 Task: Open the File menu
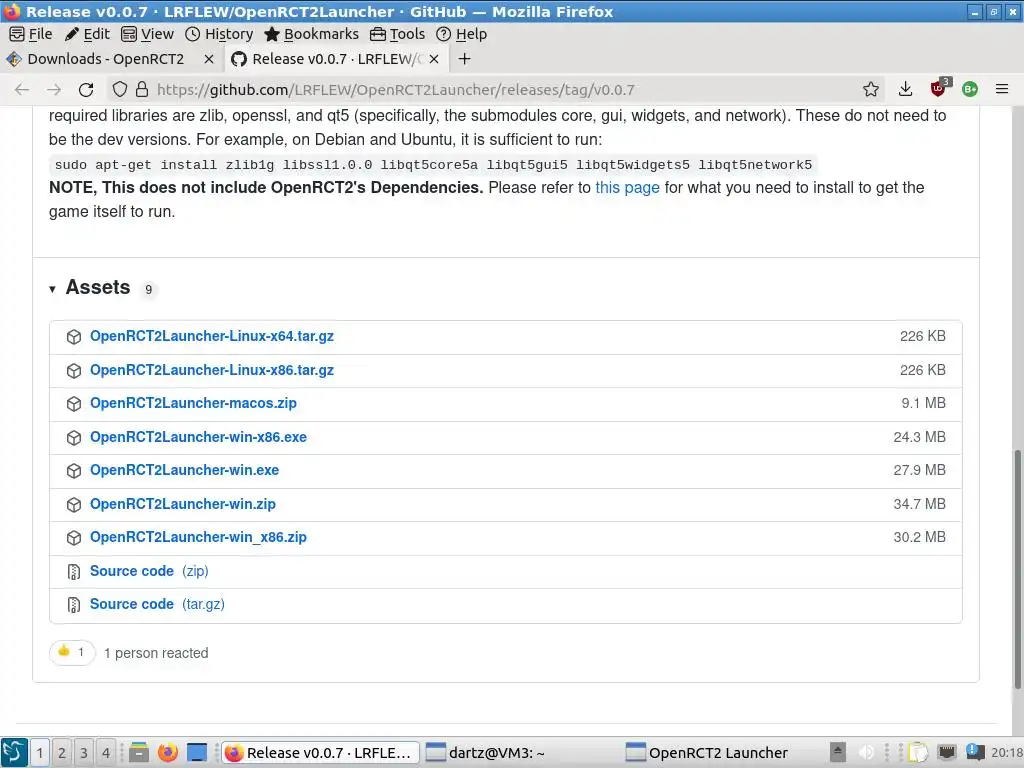pos(31,34)
